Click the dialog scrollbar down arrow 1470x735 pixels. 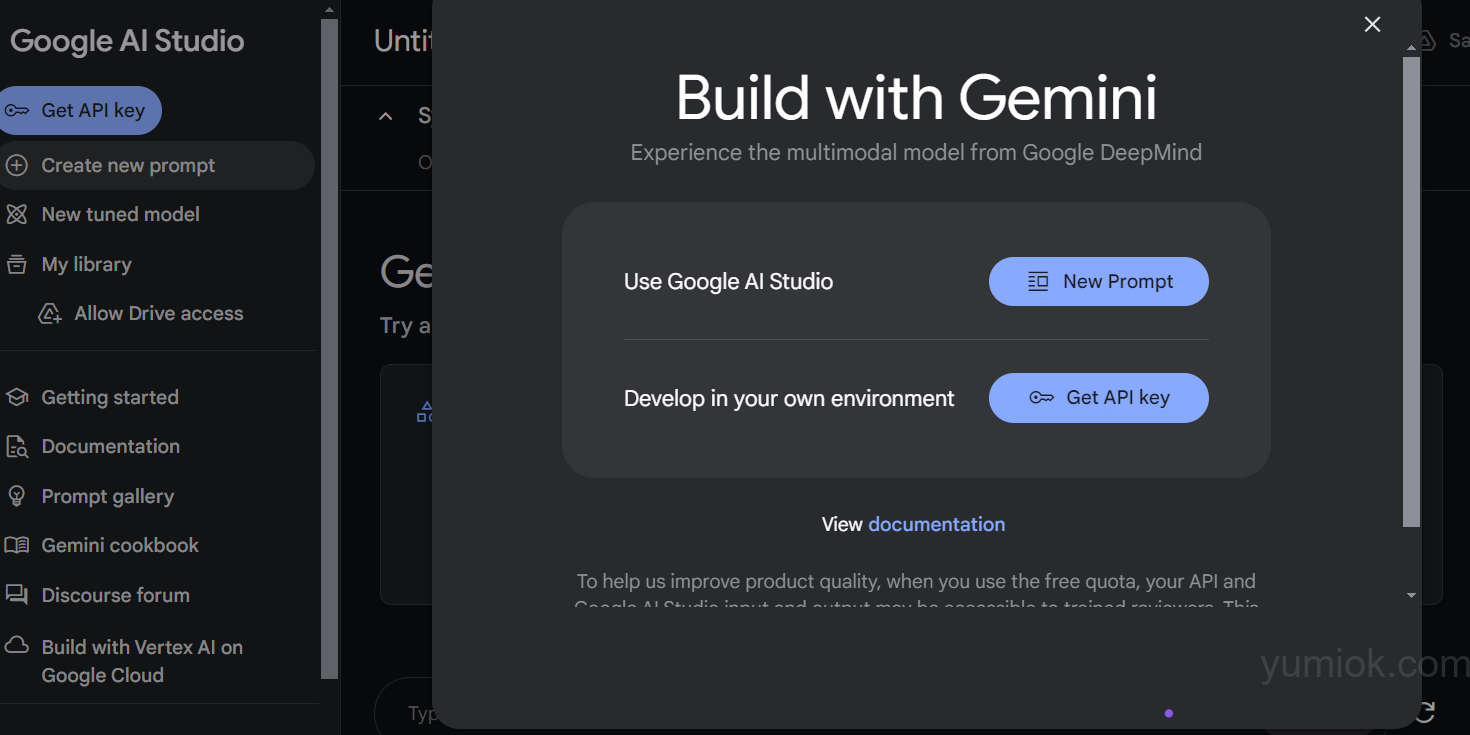[1411, 595]
